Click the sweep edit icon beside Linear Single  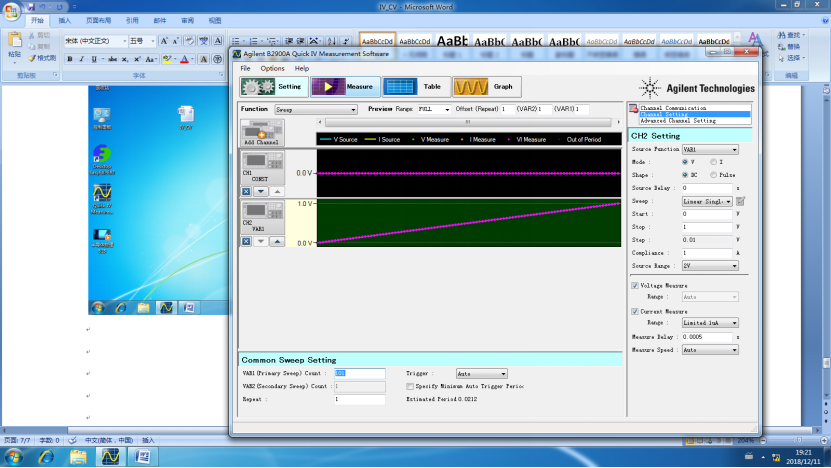click(740, 201)
